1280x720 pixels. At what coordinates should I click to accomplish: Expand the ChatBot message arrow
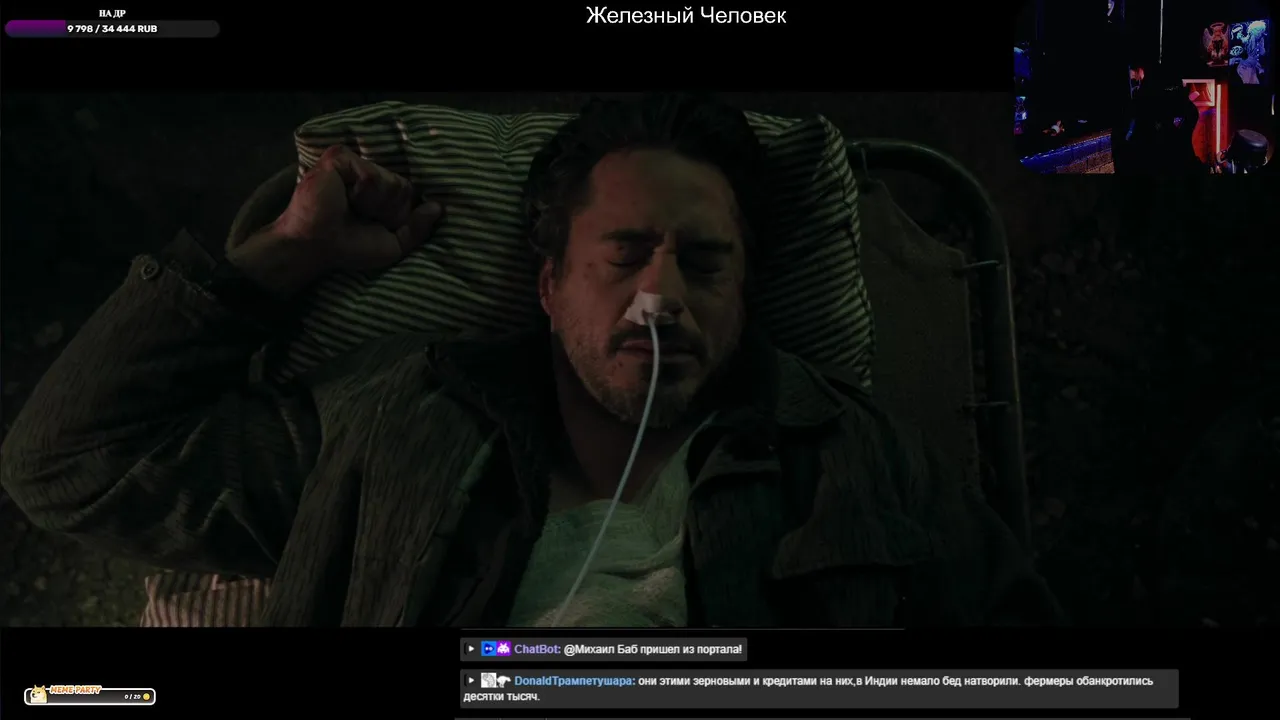point(471,649)
